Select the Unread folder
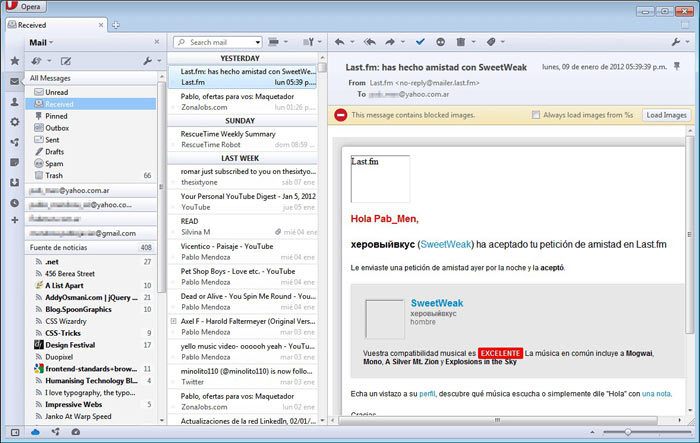 click(x=91, y=92)
